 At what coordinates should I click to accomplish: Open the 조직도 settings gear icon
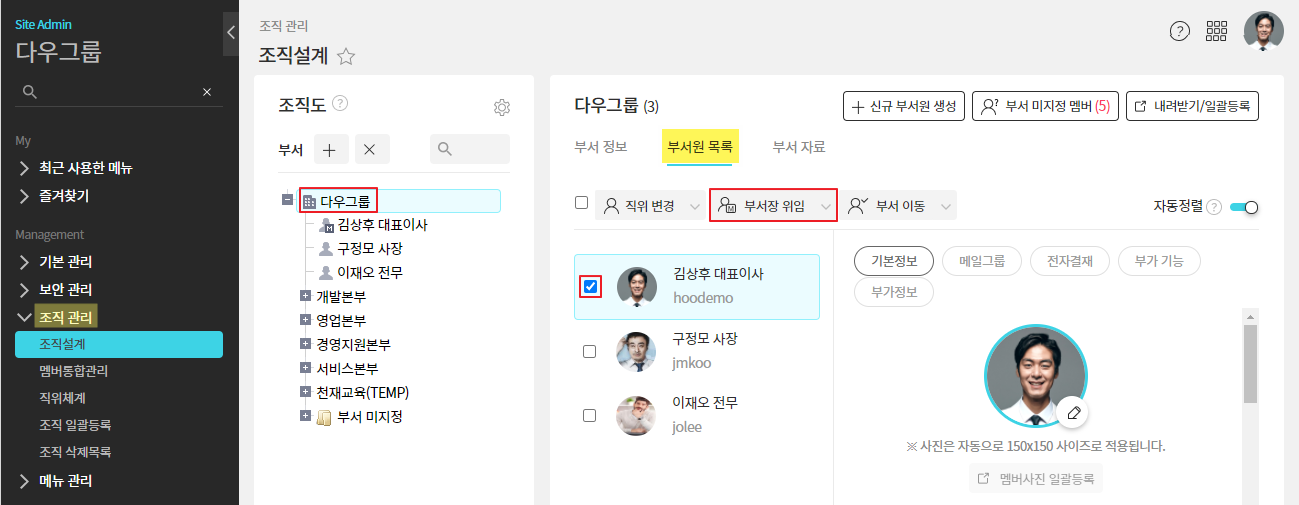pyautogui.click(x=502, y=108)
